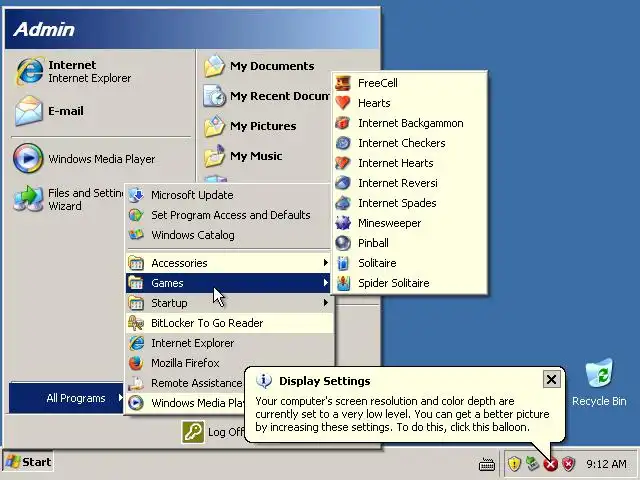Expand the Startup submenu arrow

(325, 302)
